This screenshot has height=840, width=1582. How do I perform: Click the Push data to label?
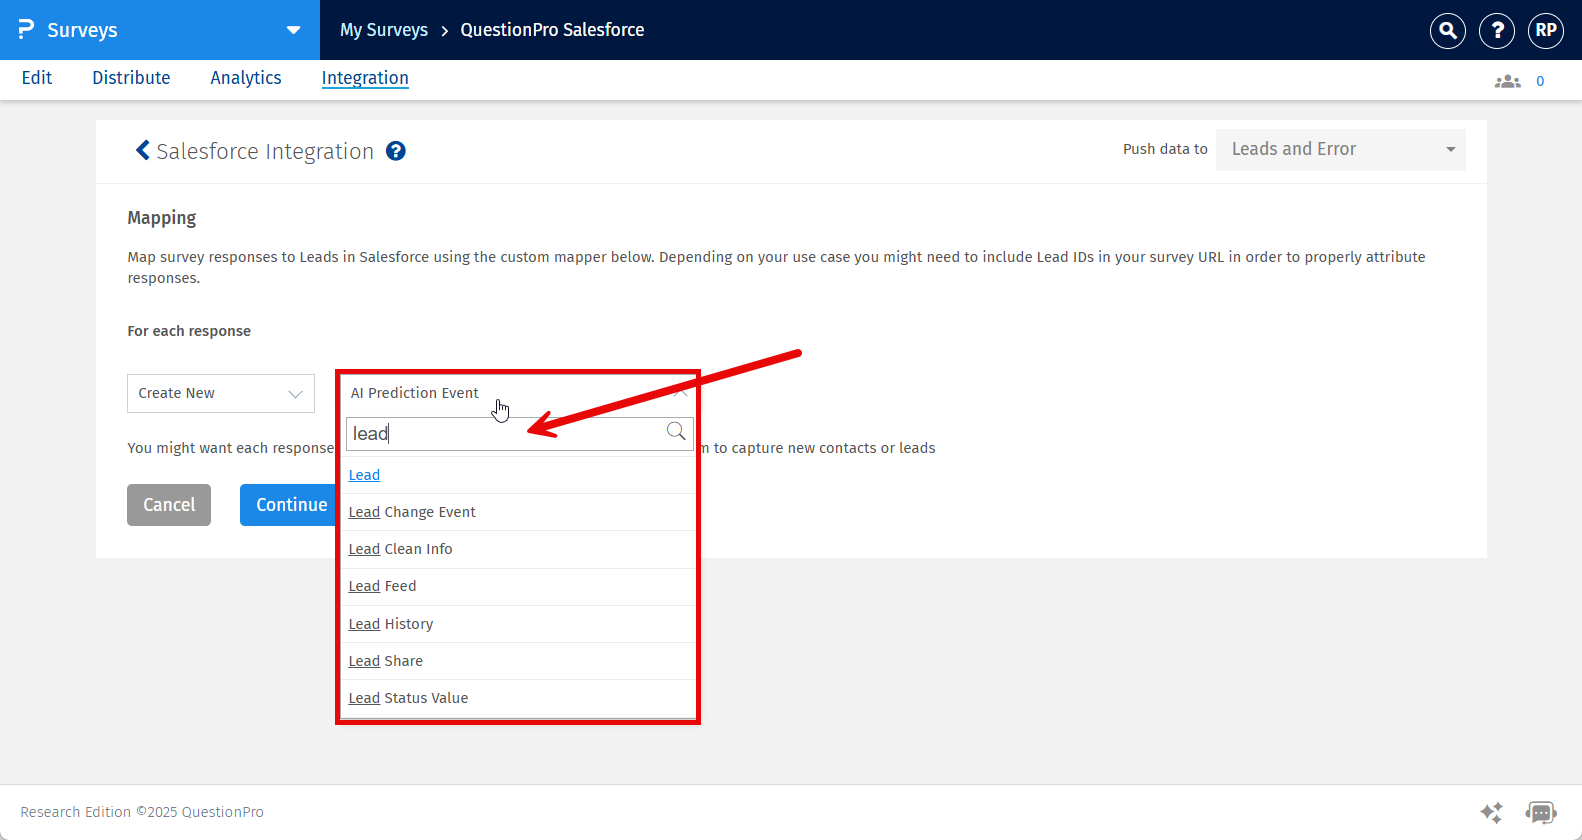(1165, 149)
